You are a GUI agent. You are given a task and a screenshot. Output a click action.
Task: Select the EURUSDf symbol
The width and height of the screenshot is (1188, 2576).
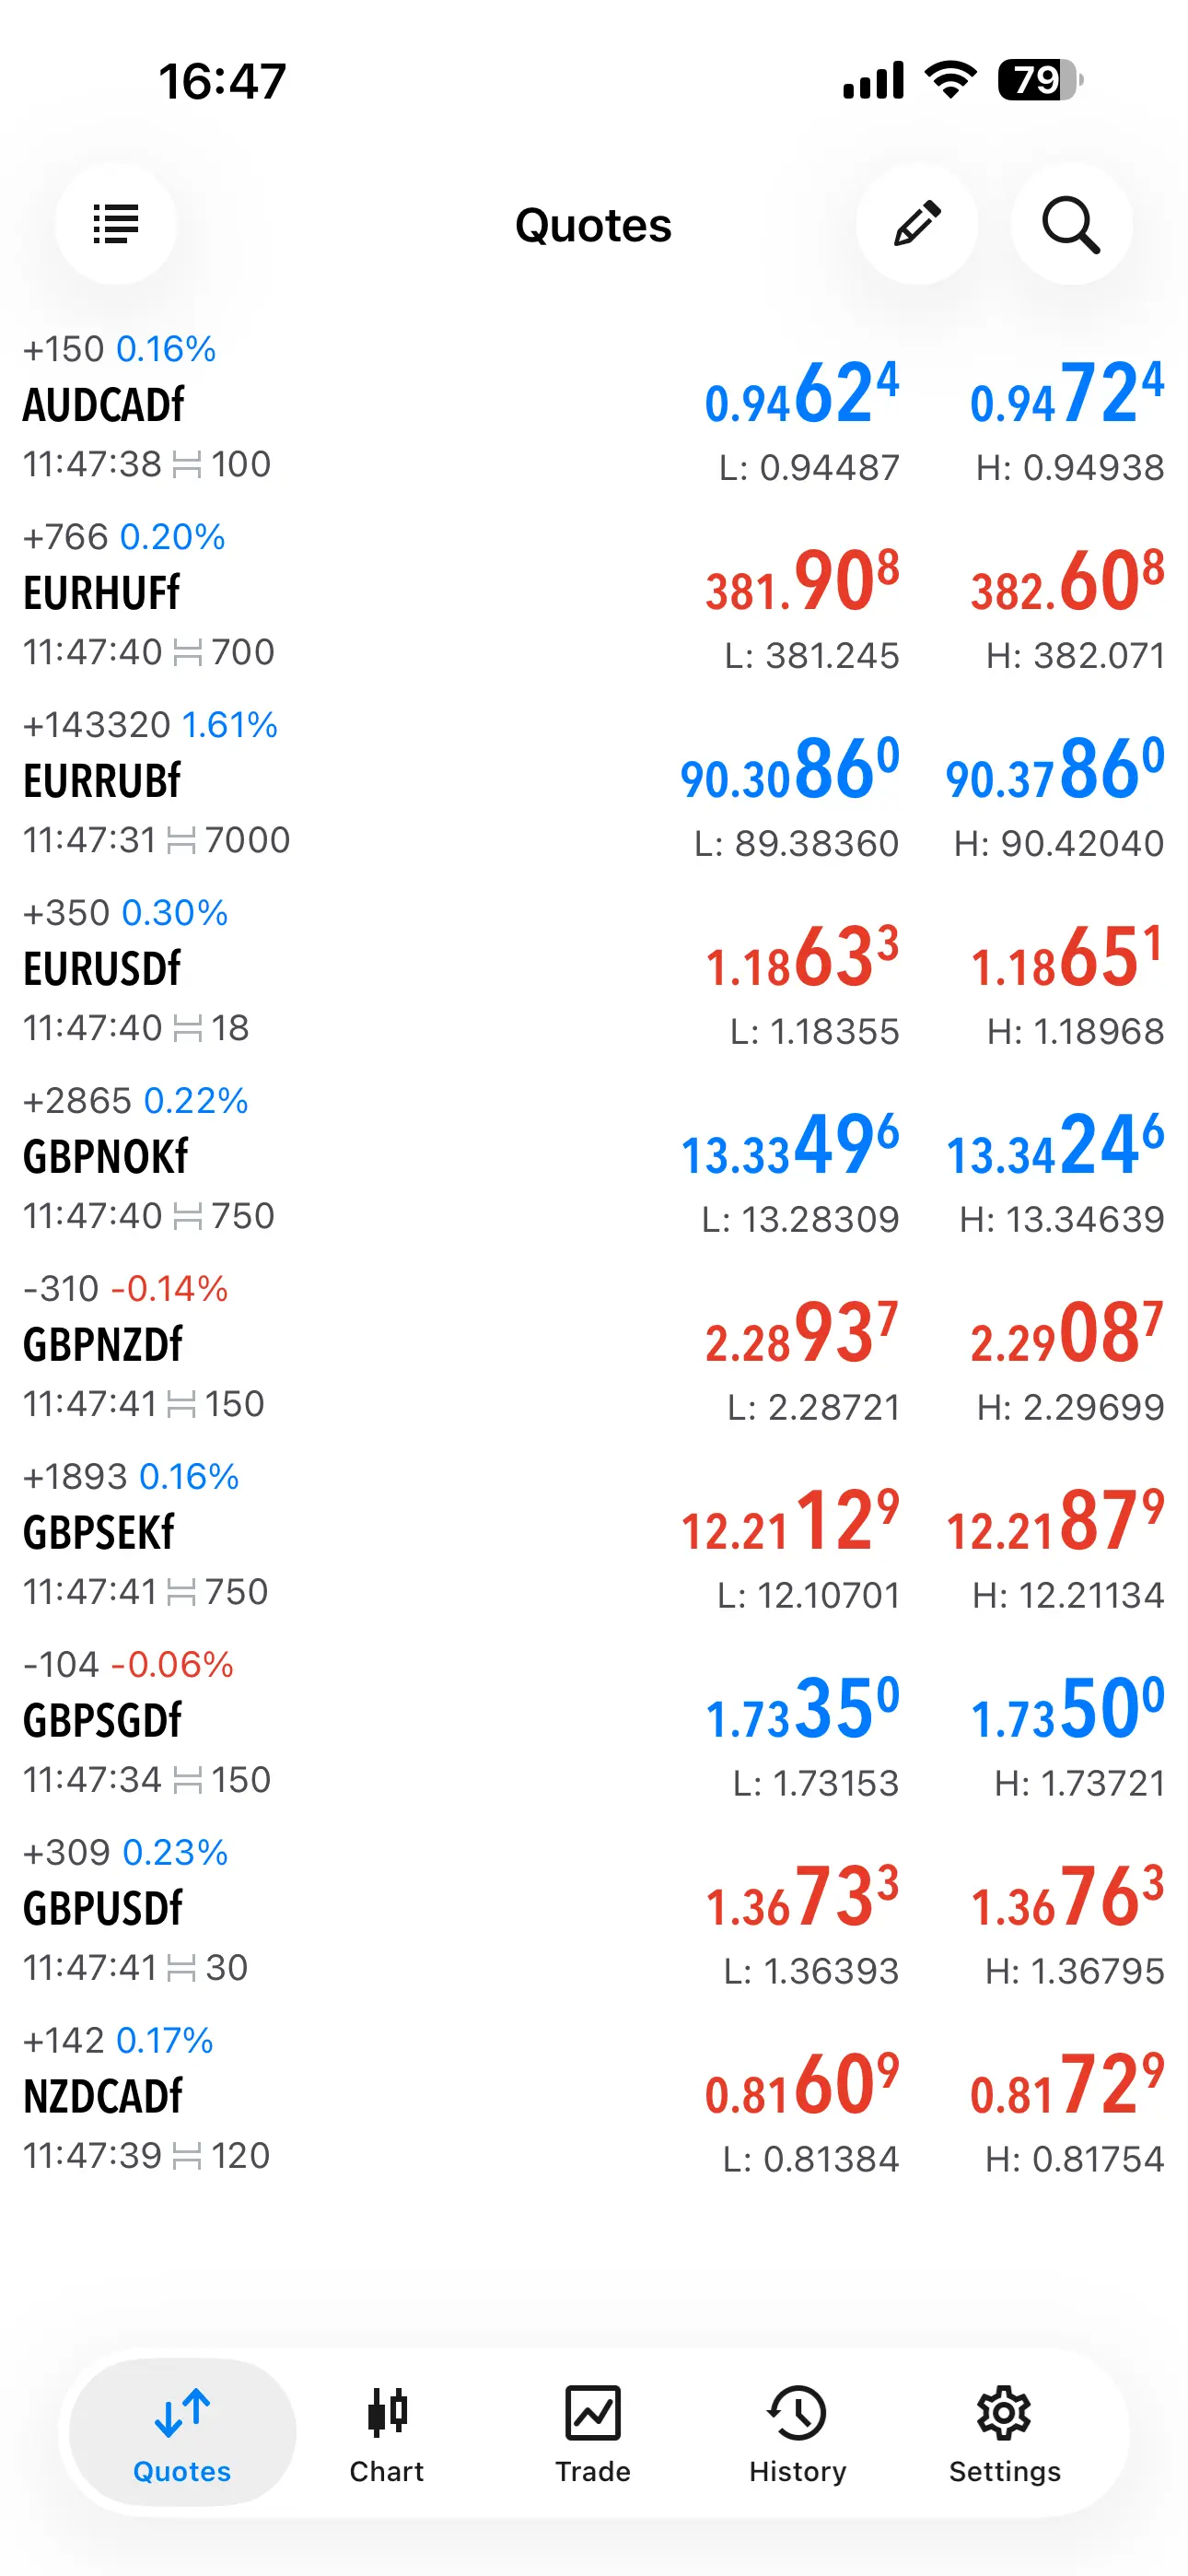pos(102,970)
